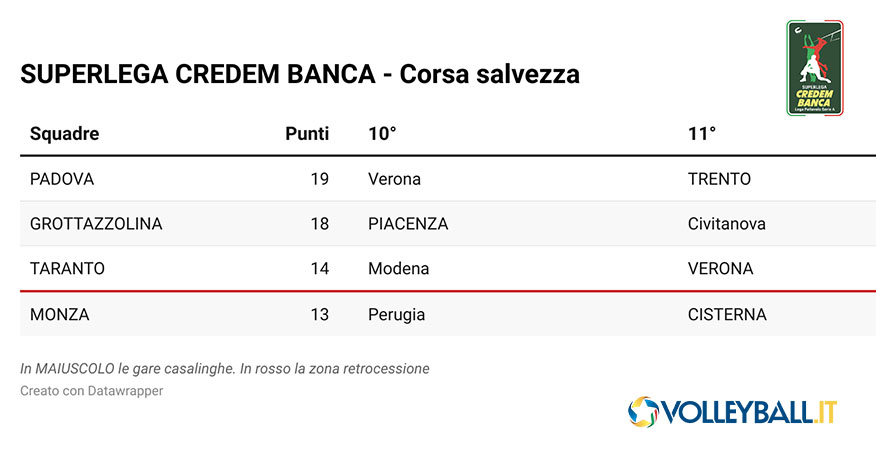Click Padova's 19 points value
Image resolution: width=876 pixels, height=458 pixels.
(x=320, y=179)
